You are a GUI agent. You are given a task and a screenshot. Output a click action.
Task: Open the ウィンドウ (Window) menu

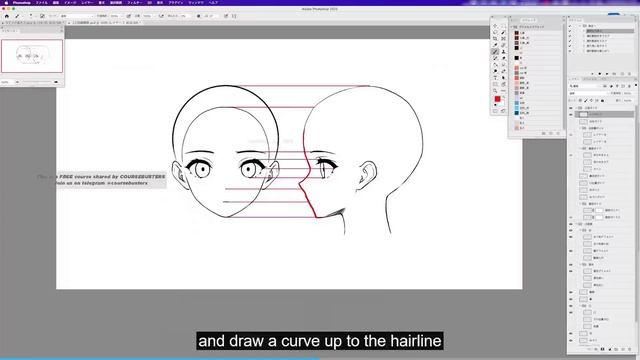tap(196, 2)
